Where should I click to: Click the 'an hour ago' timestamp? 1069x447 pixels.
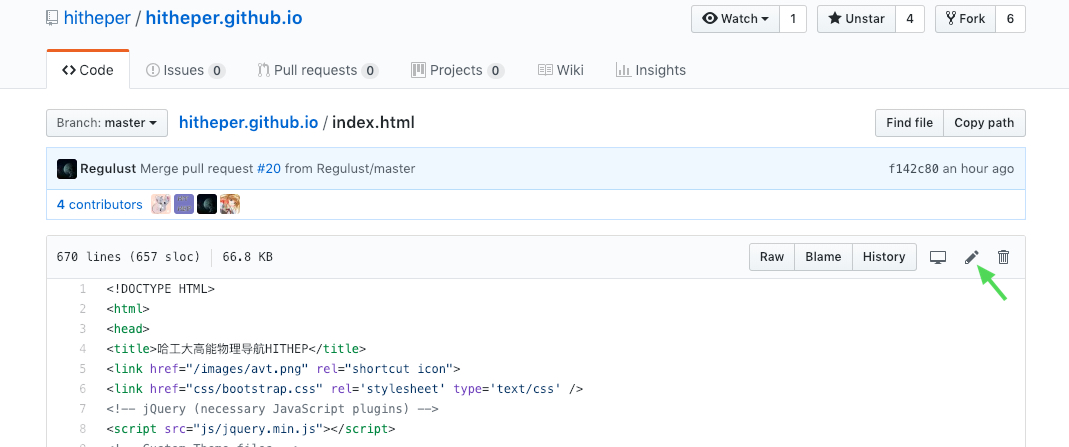[x=978, y=169]
